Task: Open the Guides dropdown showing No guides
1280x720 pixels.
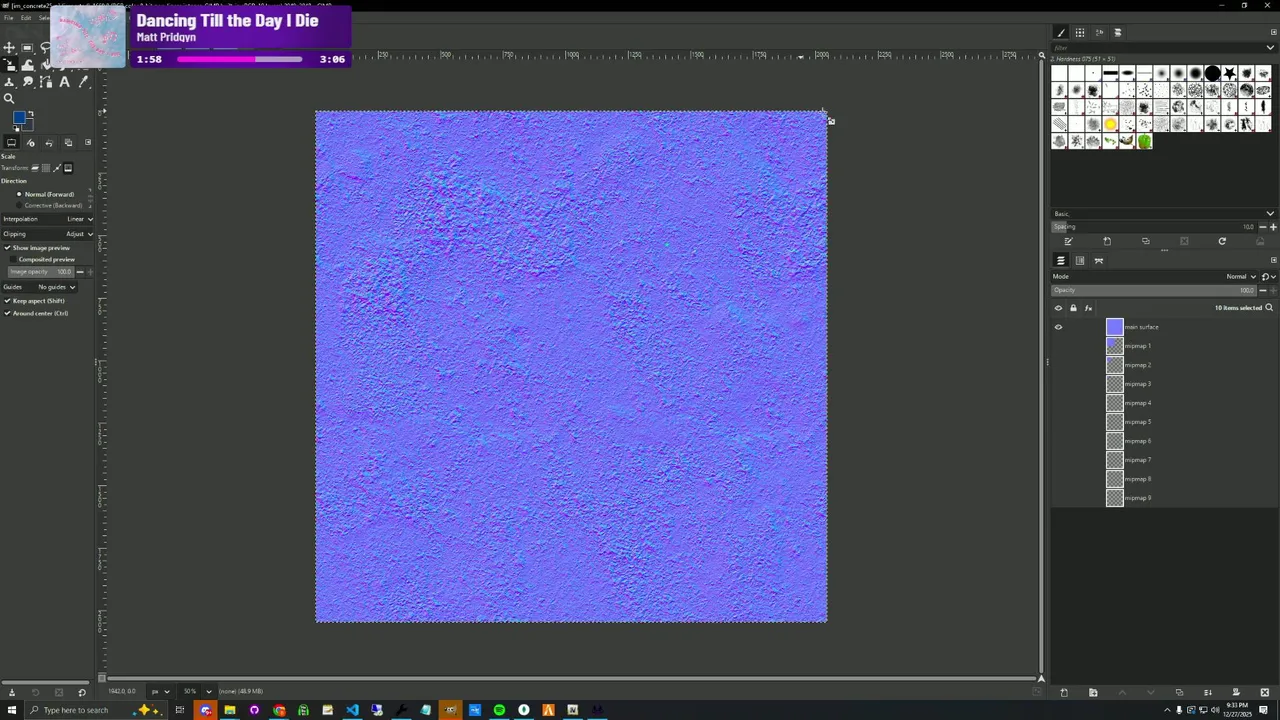Action: point(40,287)
